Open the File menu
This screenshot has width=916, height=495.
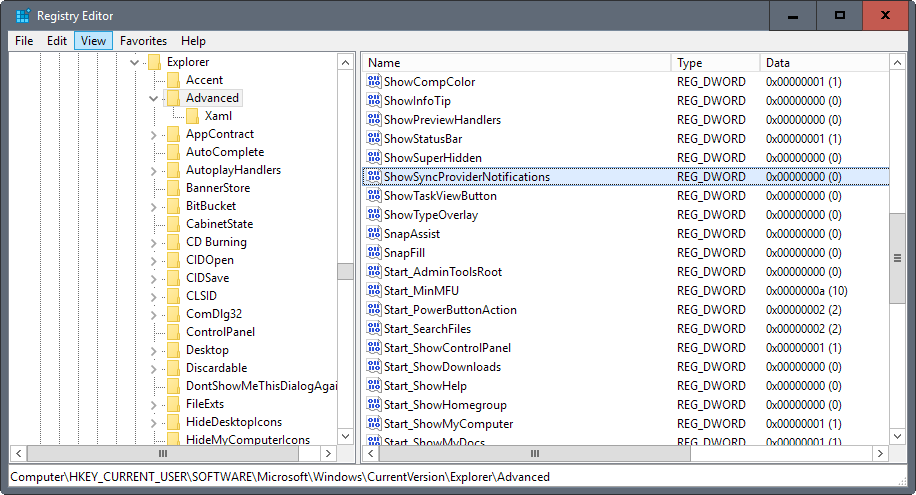point(24,41)
